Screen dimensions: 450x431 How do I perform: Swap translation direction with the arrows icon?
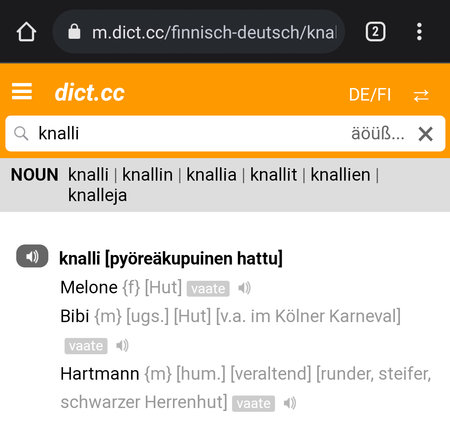tap(421, 96)
